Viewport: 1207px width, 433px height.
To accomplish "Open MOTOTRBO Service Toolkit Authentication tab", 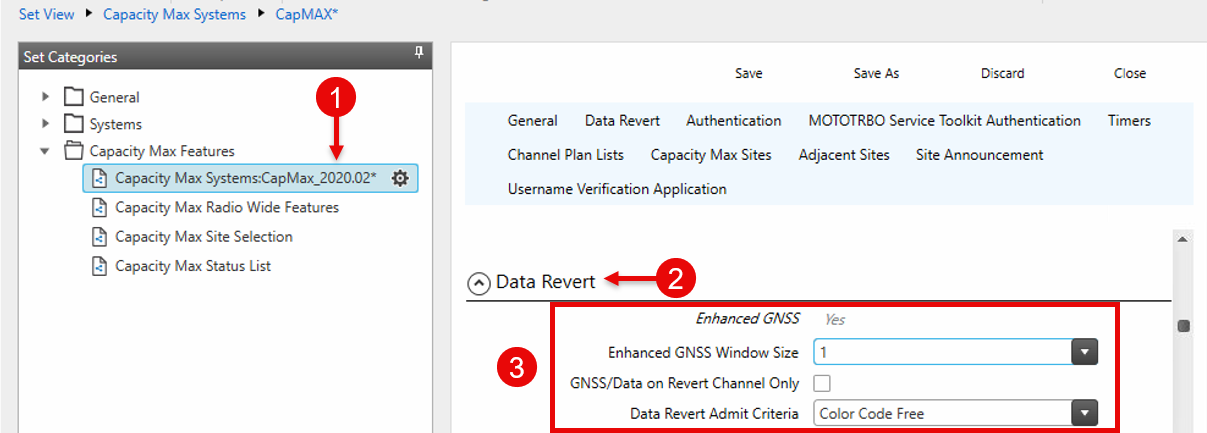I will pos(945,120).
